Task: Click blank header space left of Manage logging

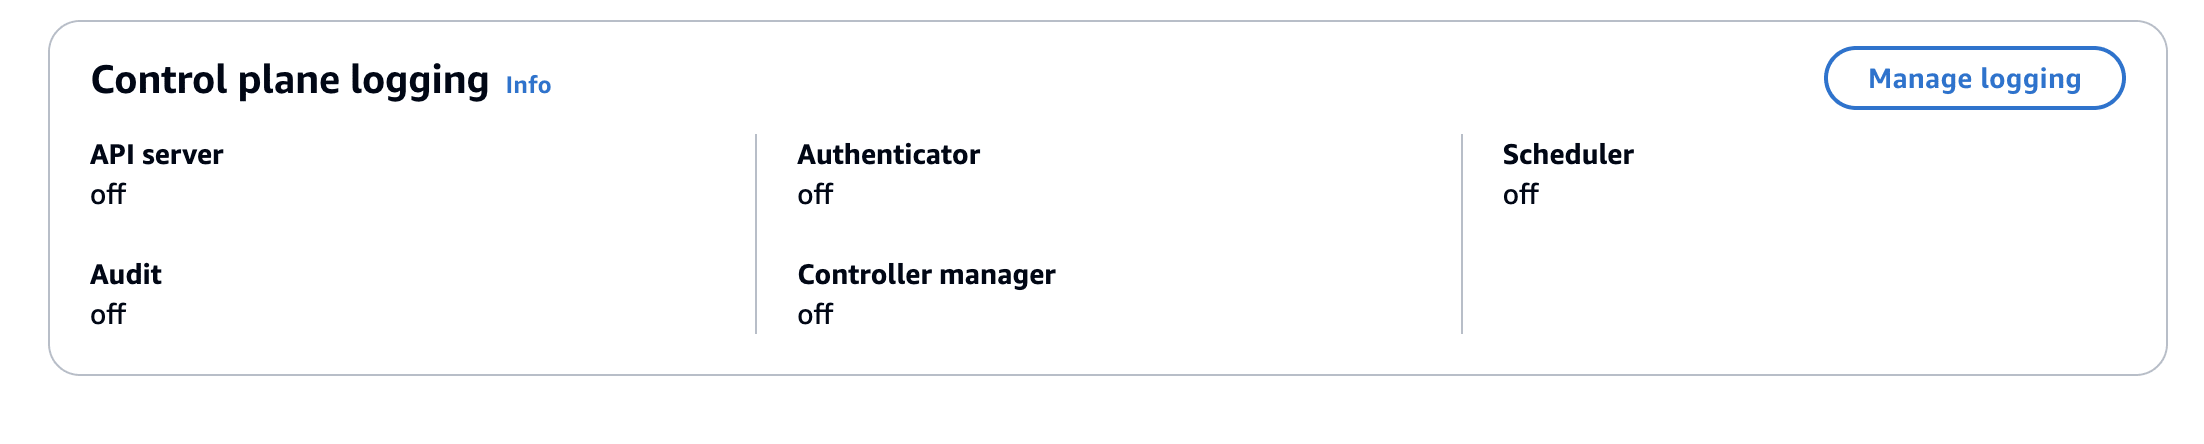Action: [1200, 78]
